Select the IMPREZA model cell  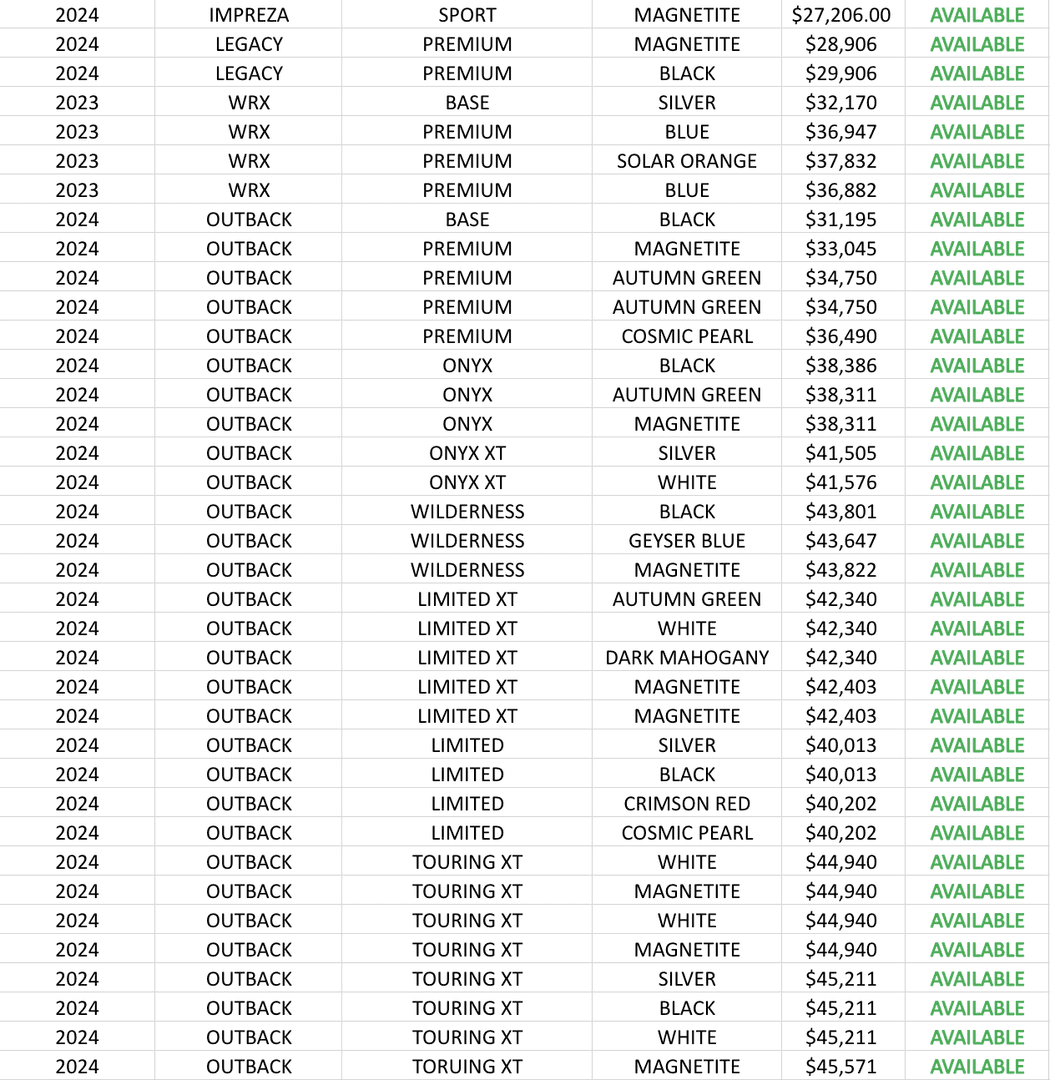[x=249, y=15]
